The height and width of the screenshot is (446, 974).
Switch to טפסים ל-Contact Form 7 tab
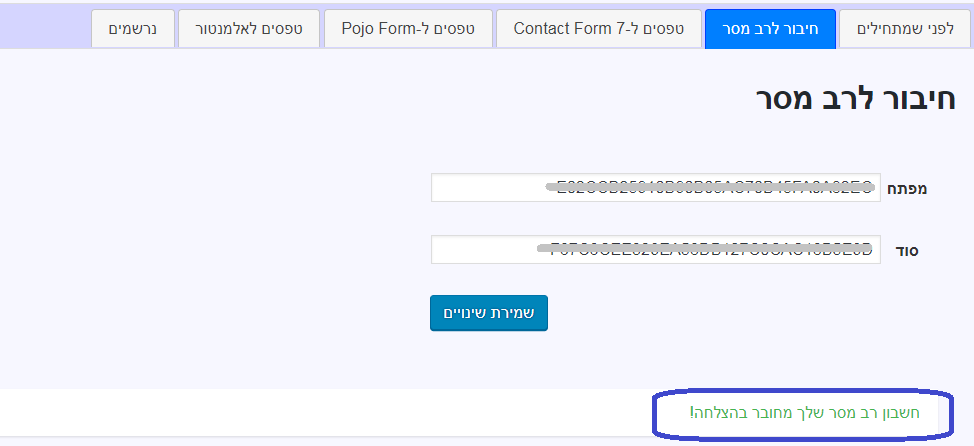click(598, 29)
